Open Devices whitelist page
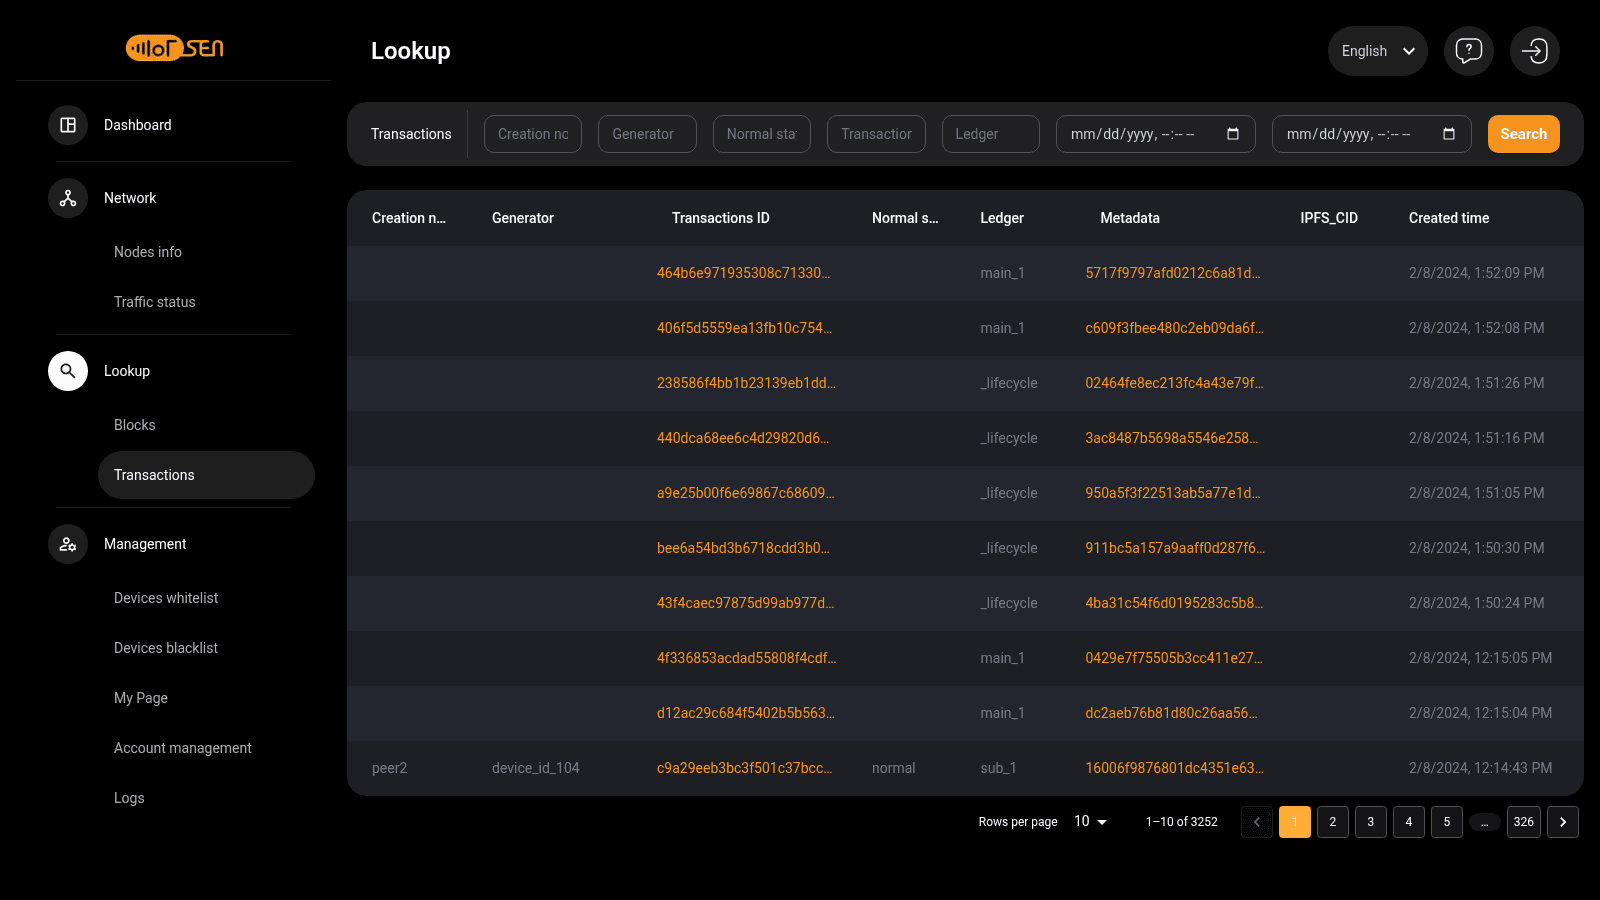 click(166, 598)
